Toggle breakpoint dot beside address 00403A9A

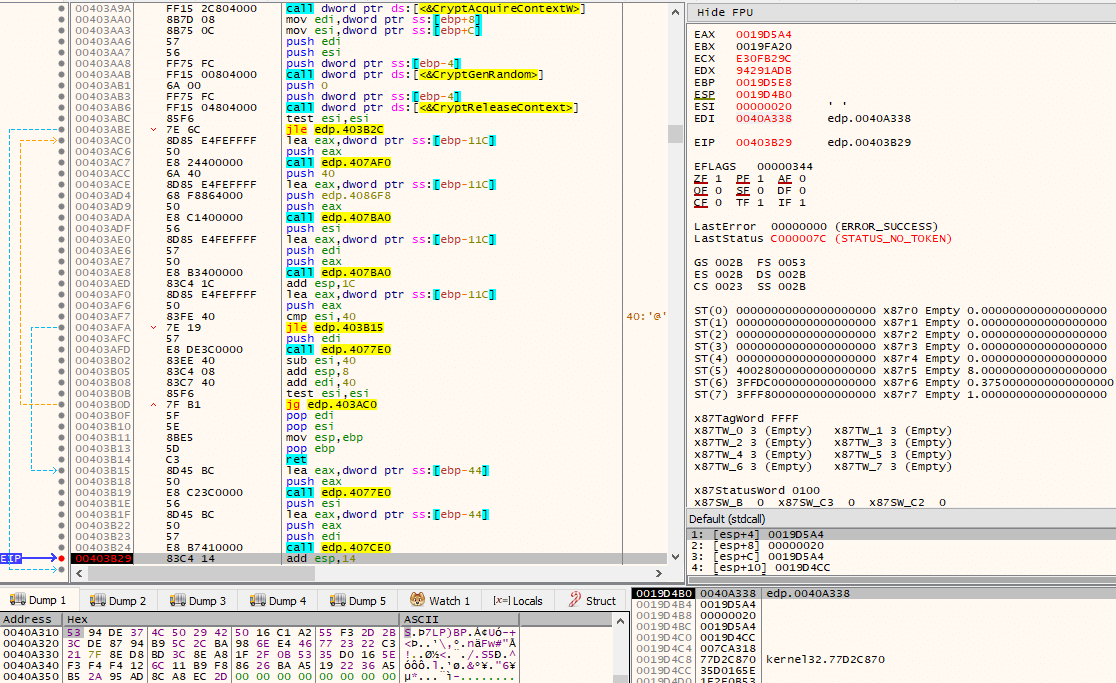(61, 9)
